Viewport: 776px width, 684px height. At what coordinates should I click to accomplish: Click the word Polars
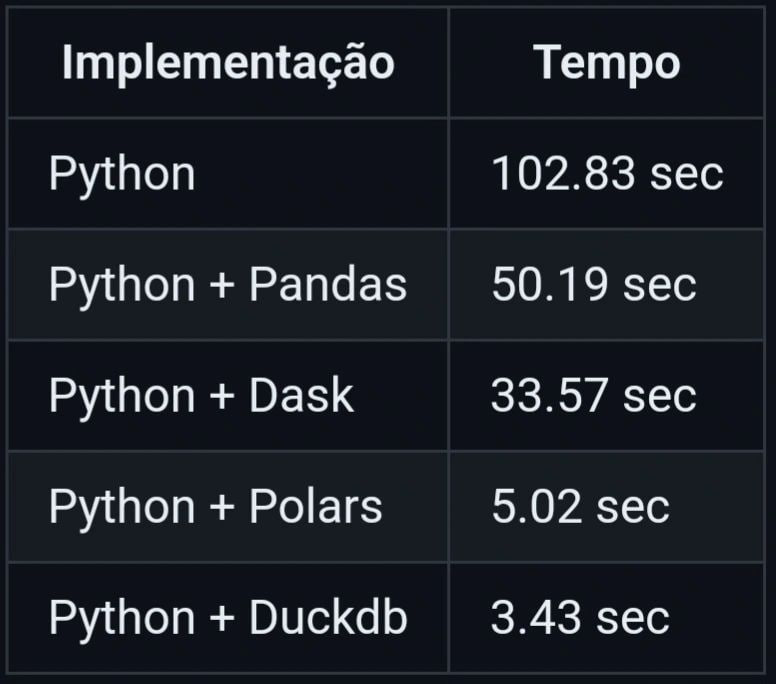click(315, 507)
